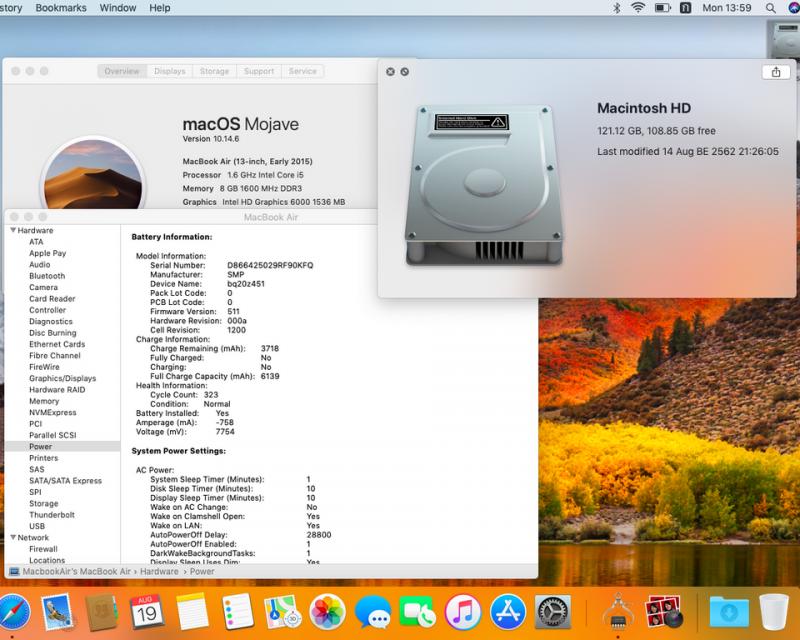Open System Preferences from the Dock

[x=553, y=611]
